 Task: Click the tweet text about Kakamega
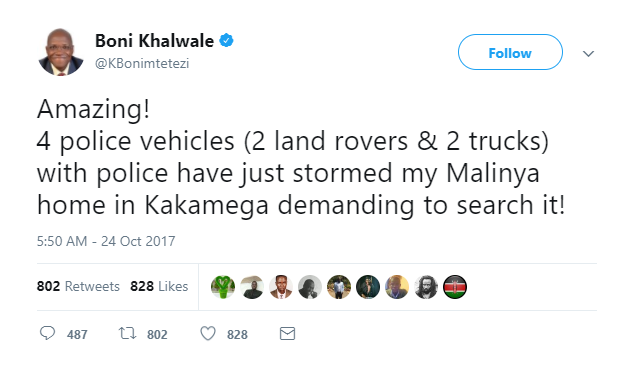pos(300,157)
